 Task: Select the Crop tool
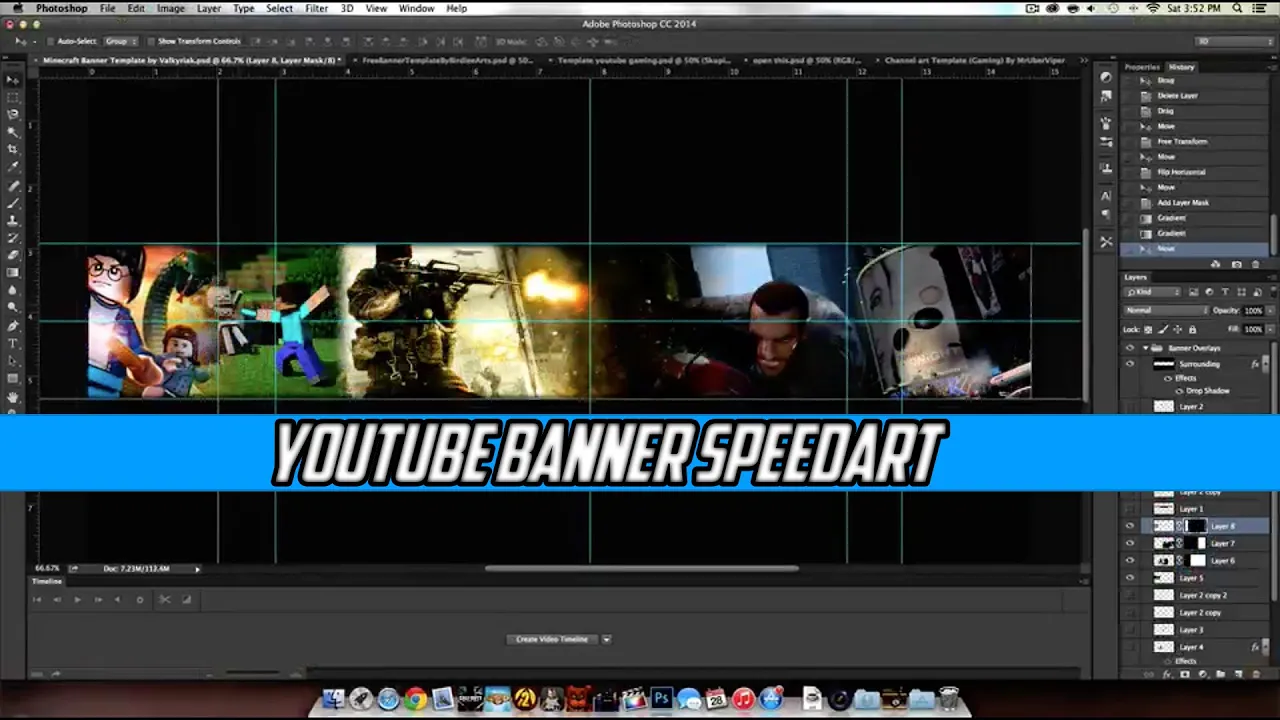[13, 150]
